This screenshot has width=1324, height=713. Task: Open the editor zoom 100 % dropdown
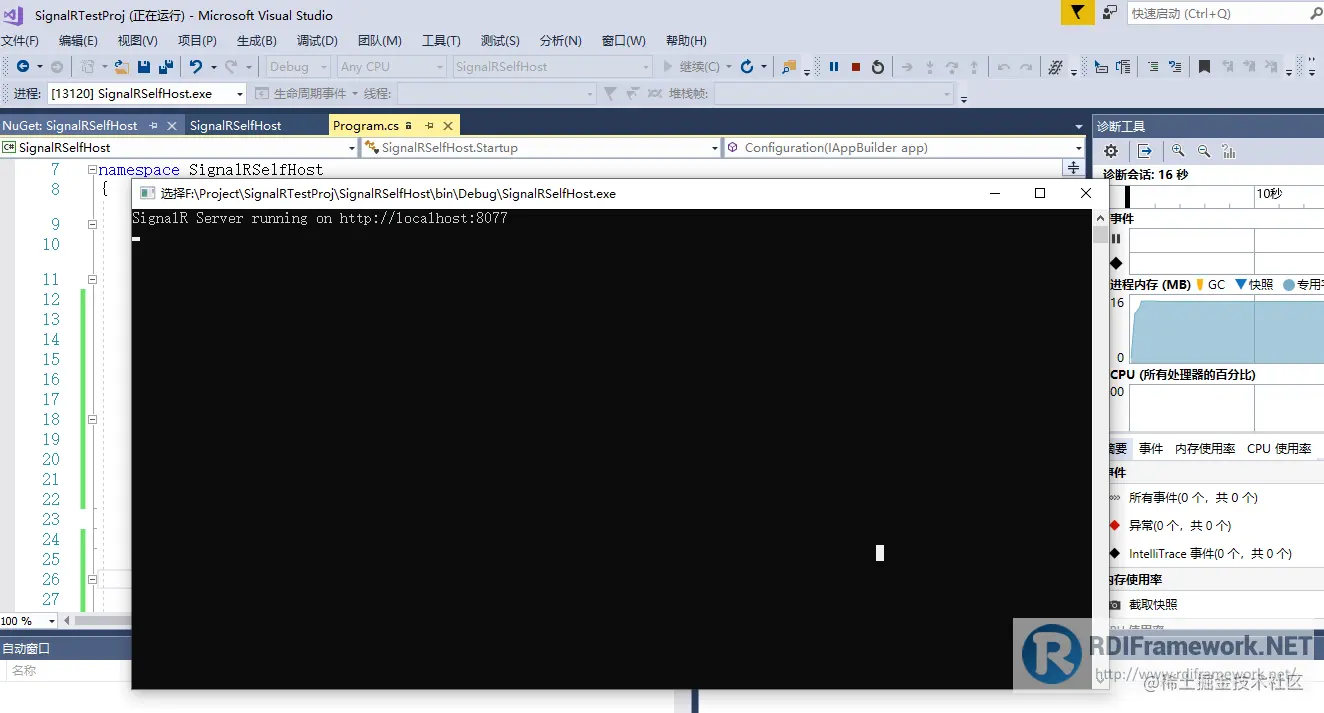pos(29,621)
